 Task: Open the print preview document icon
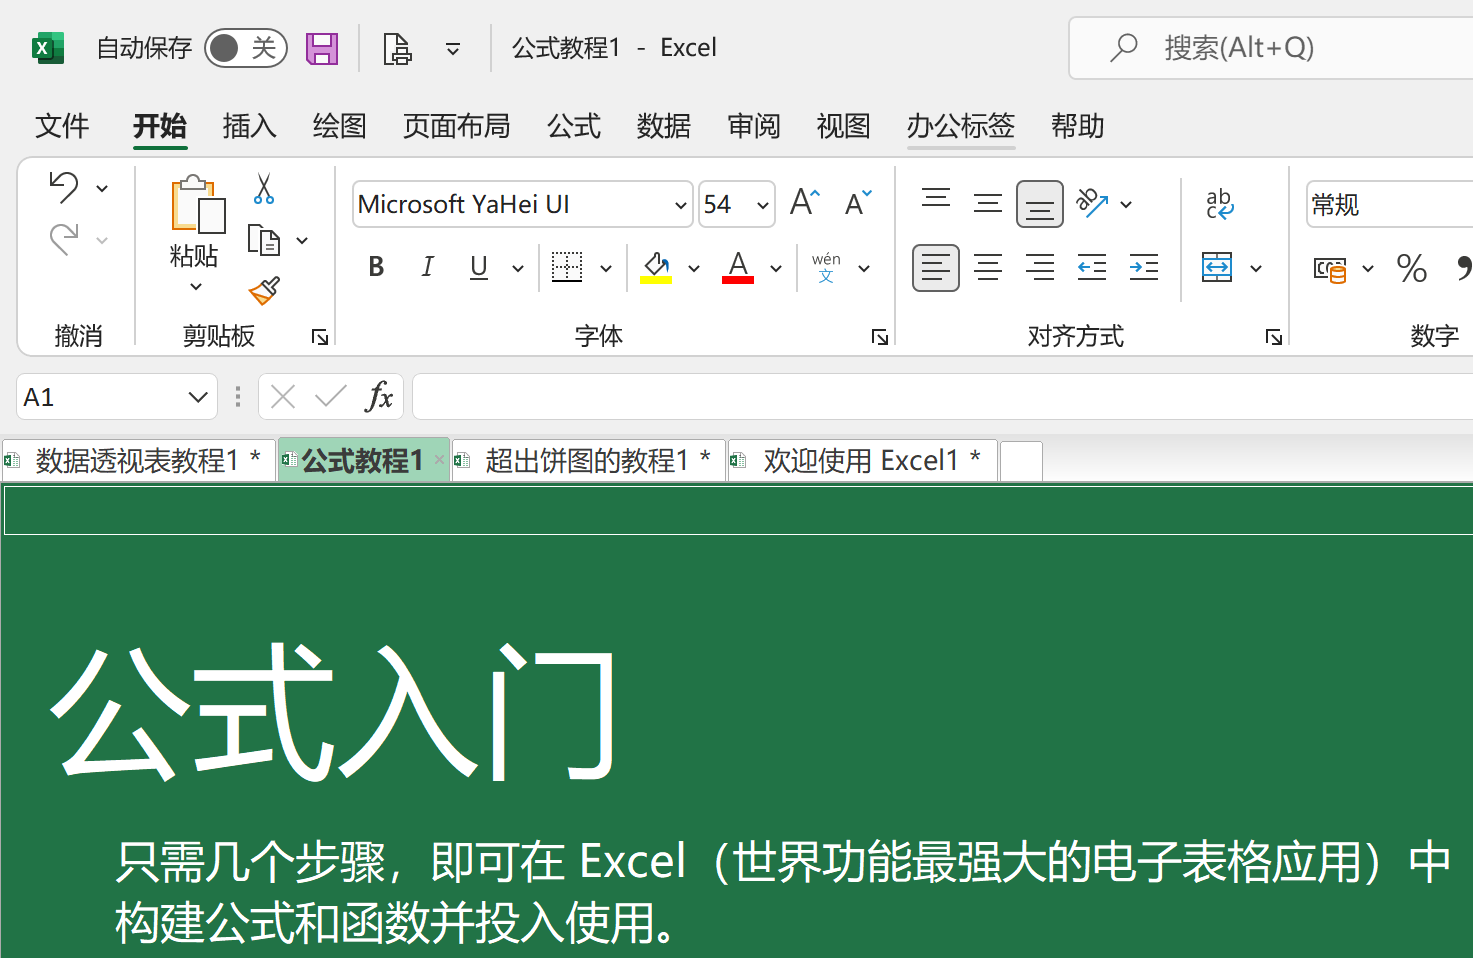coord(397,48)
